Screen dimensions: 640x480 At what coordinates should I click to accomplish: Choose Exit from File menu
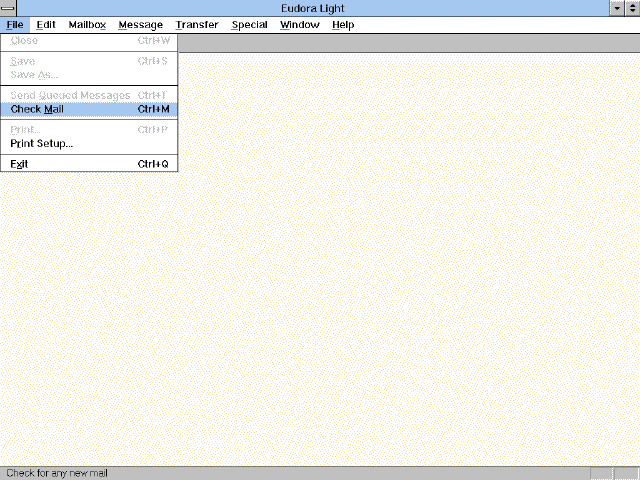pyautogui.click(x=89, y=164)
